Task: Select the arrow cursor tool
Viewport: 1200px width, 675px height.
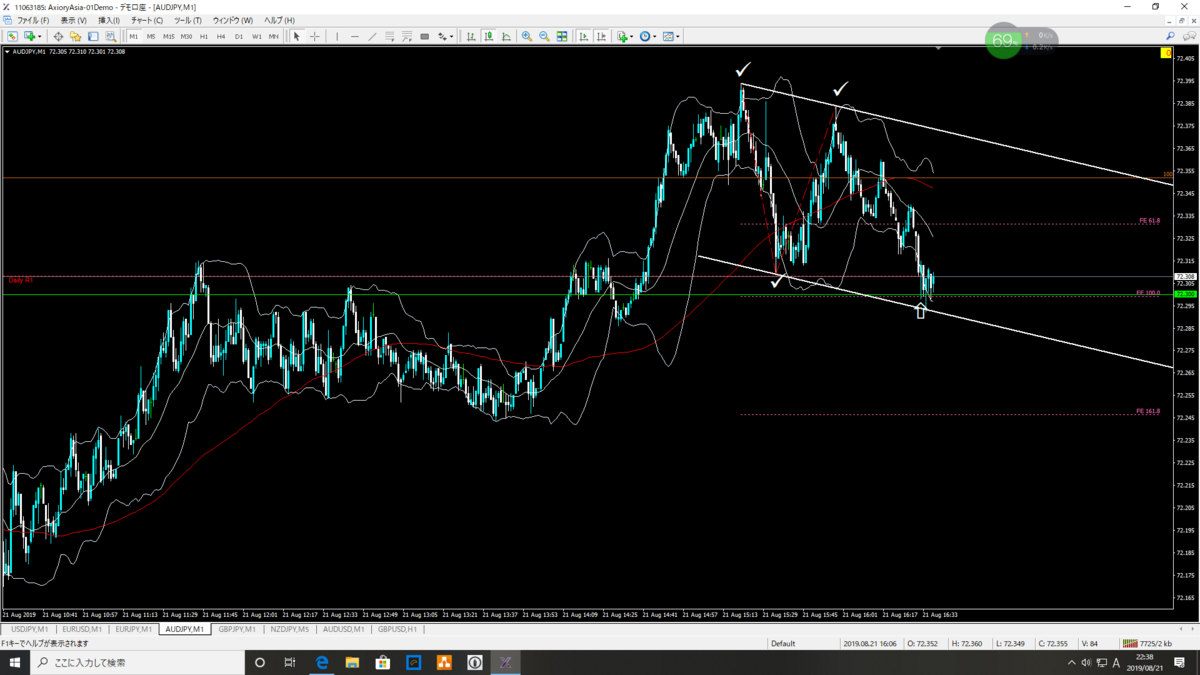Action: (x=296, y=37)
